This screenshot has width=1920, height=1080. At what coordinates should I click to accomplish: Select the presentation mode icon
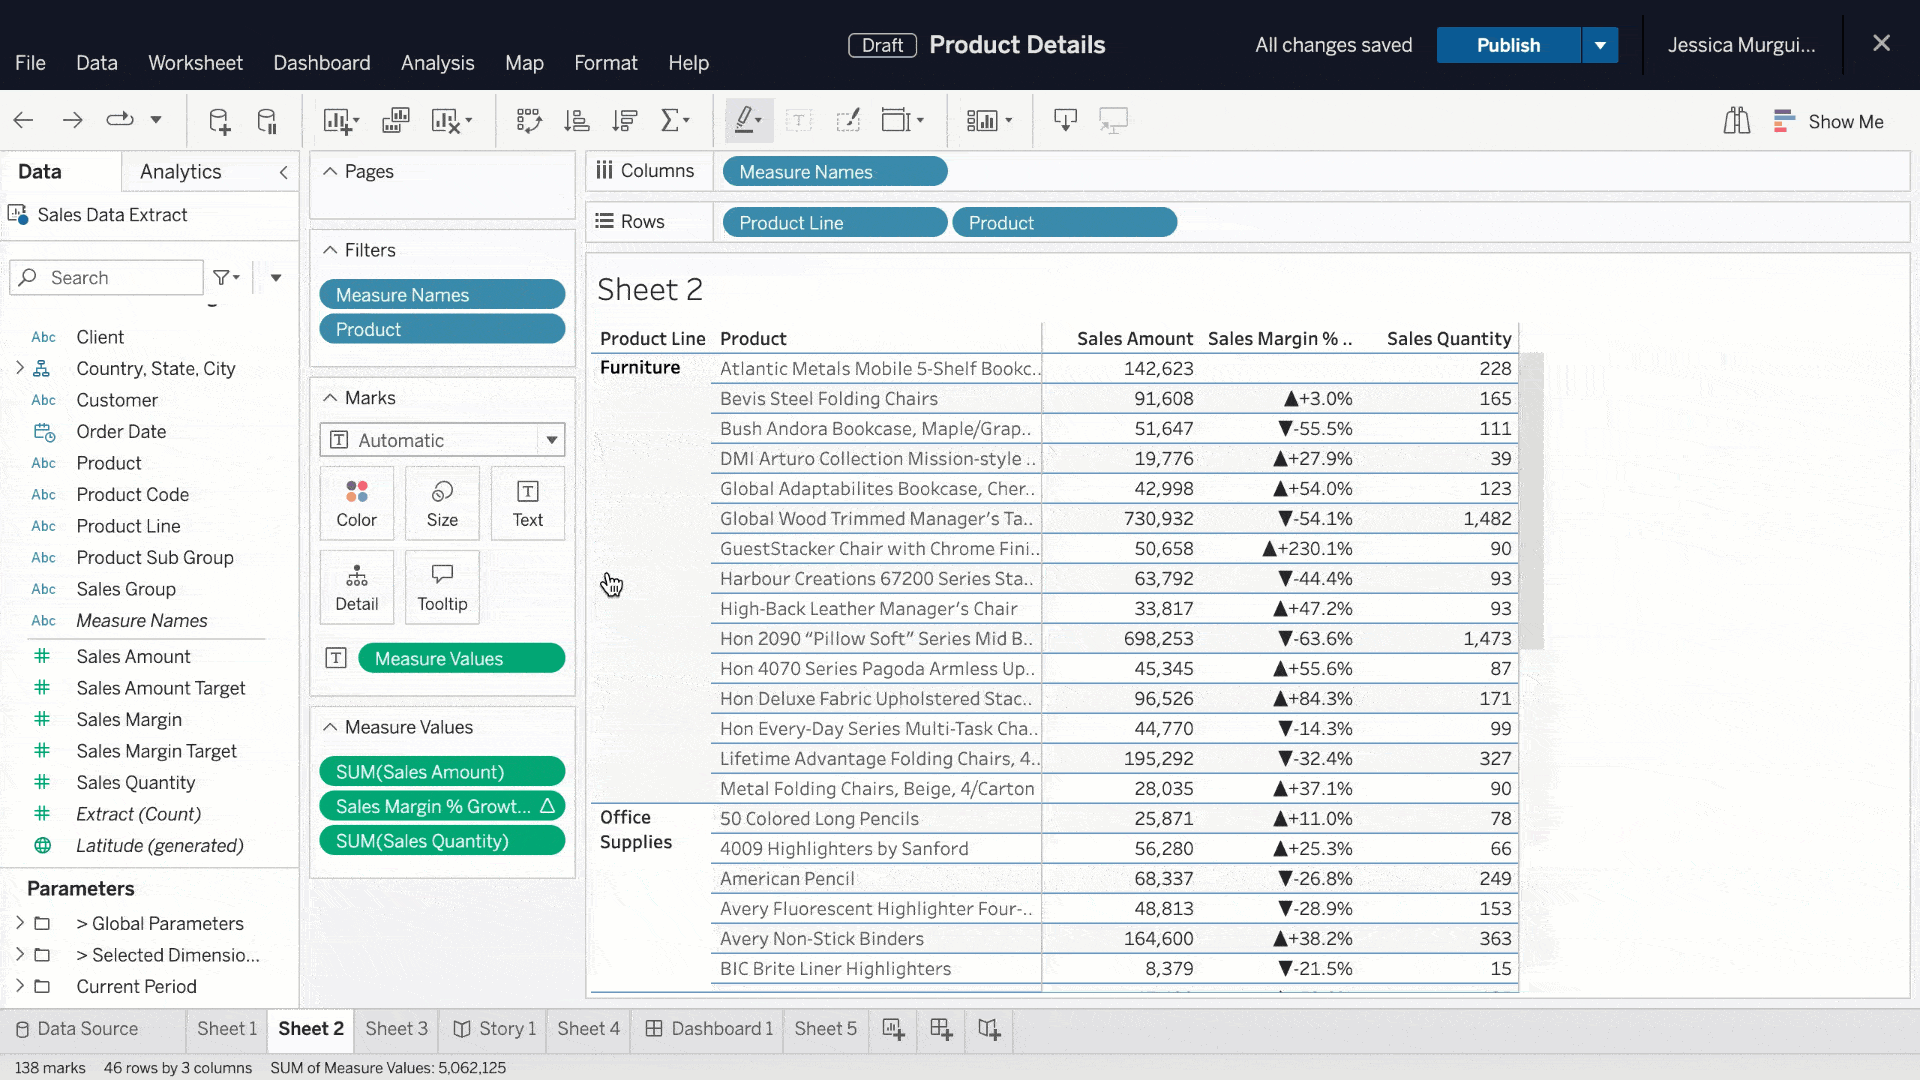[x=1114, y=120]
